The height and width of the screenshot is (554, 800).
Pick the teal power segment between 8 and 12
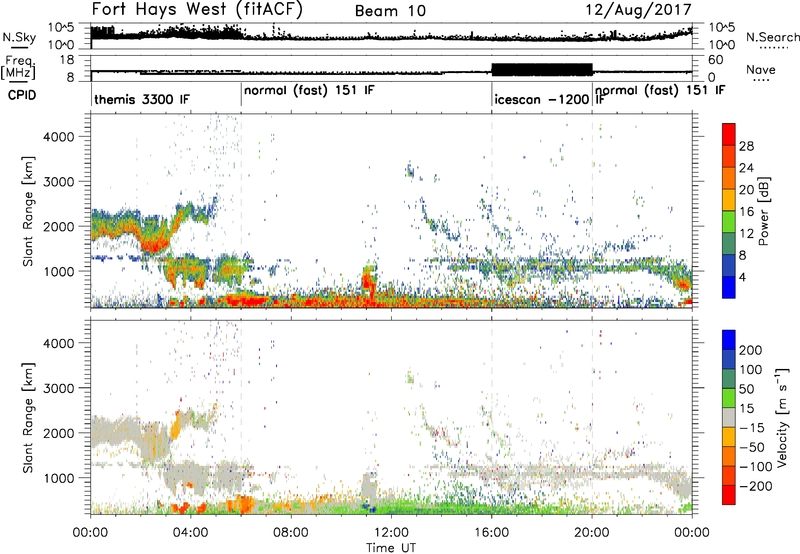coord(729,243)
